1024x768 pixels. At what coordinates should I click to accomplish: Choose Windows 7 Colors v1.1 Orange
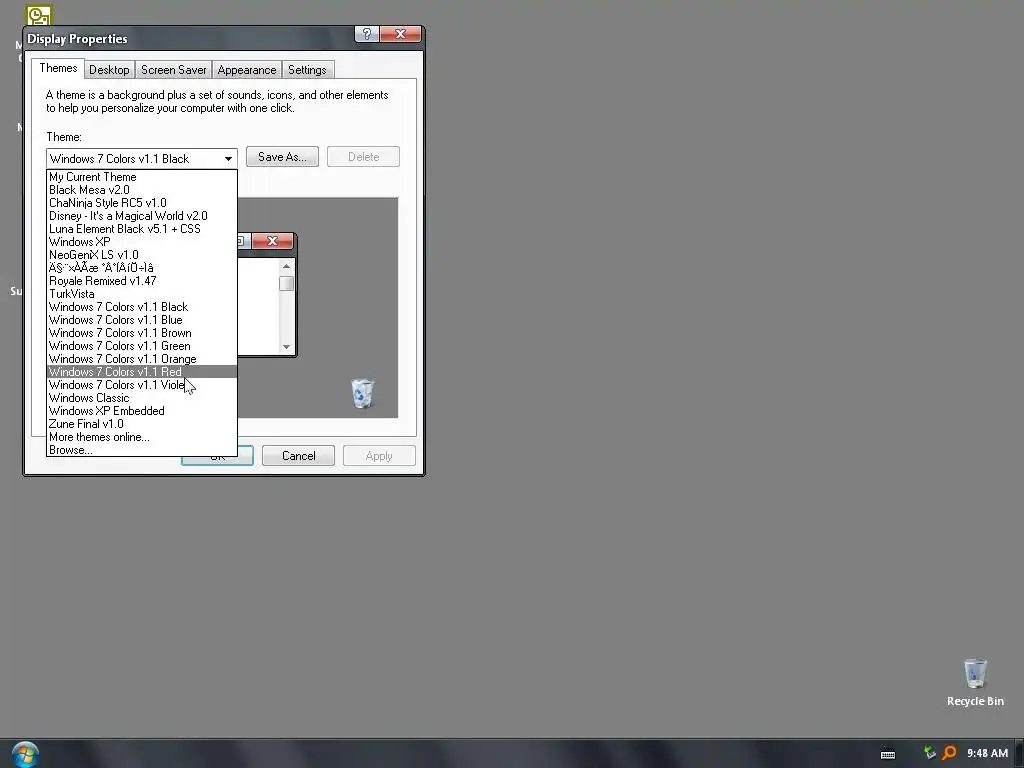[142, 359]
